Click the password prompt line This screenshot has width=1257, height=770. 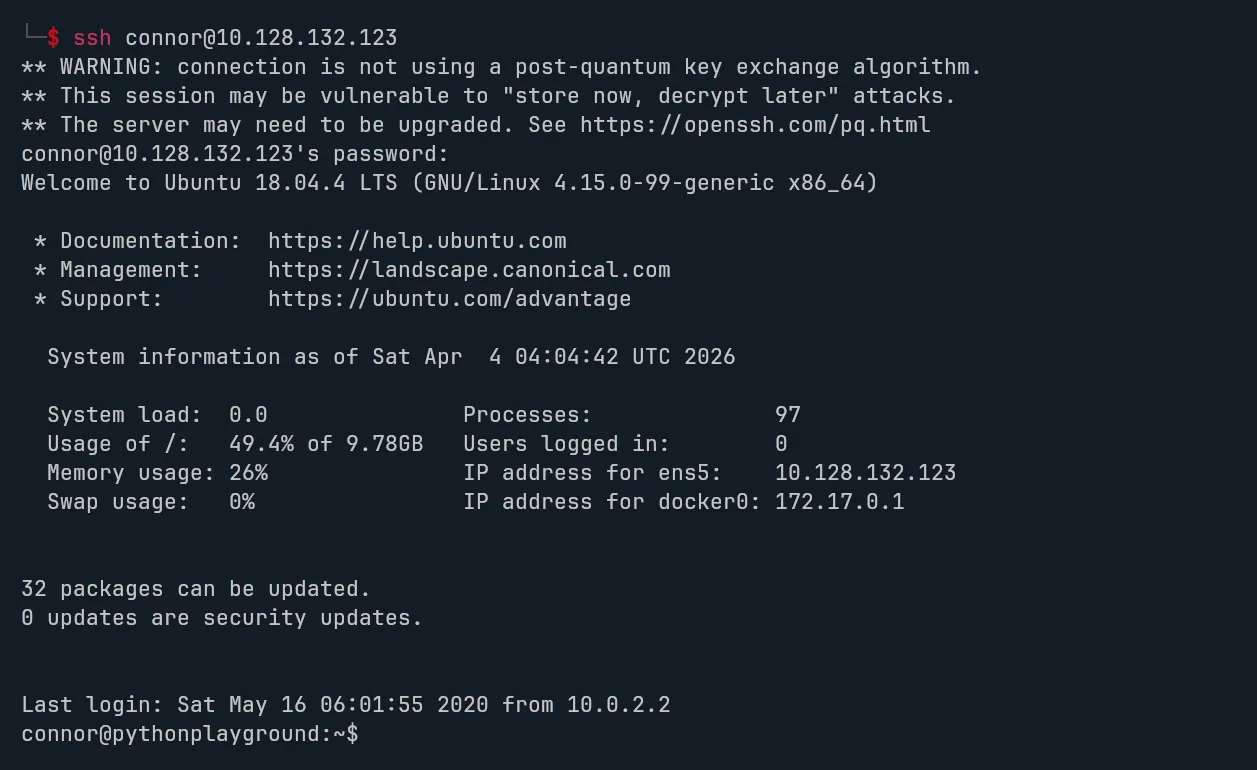pos(235,154)
